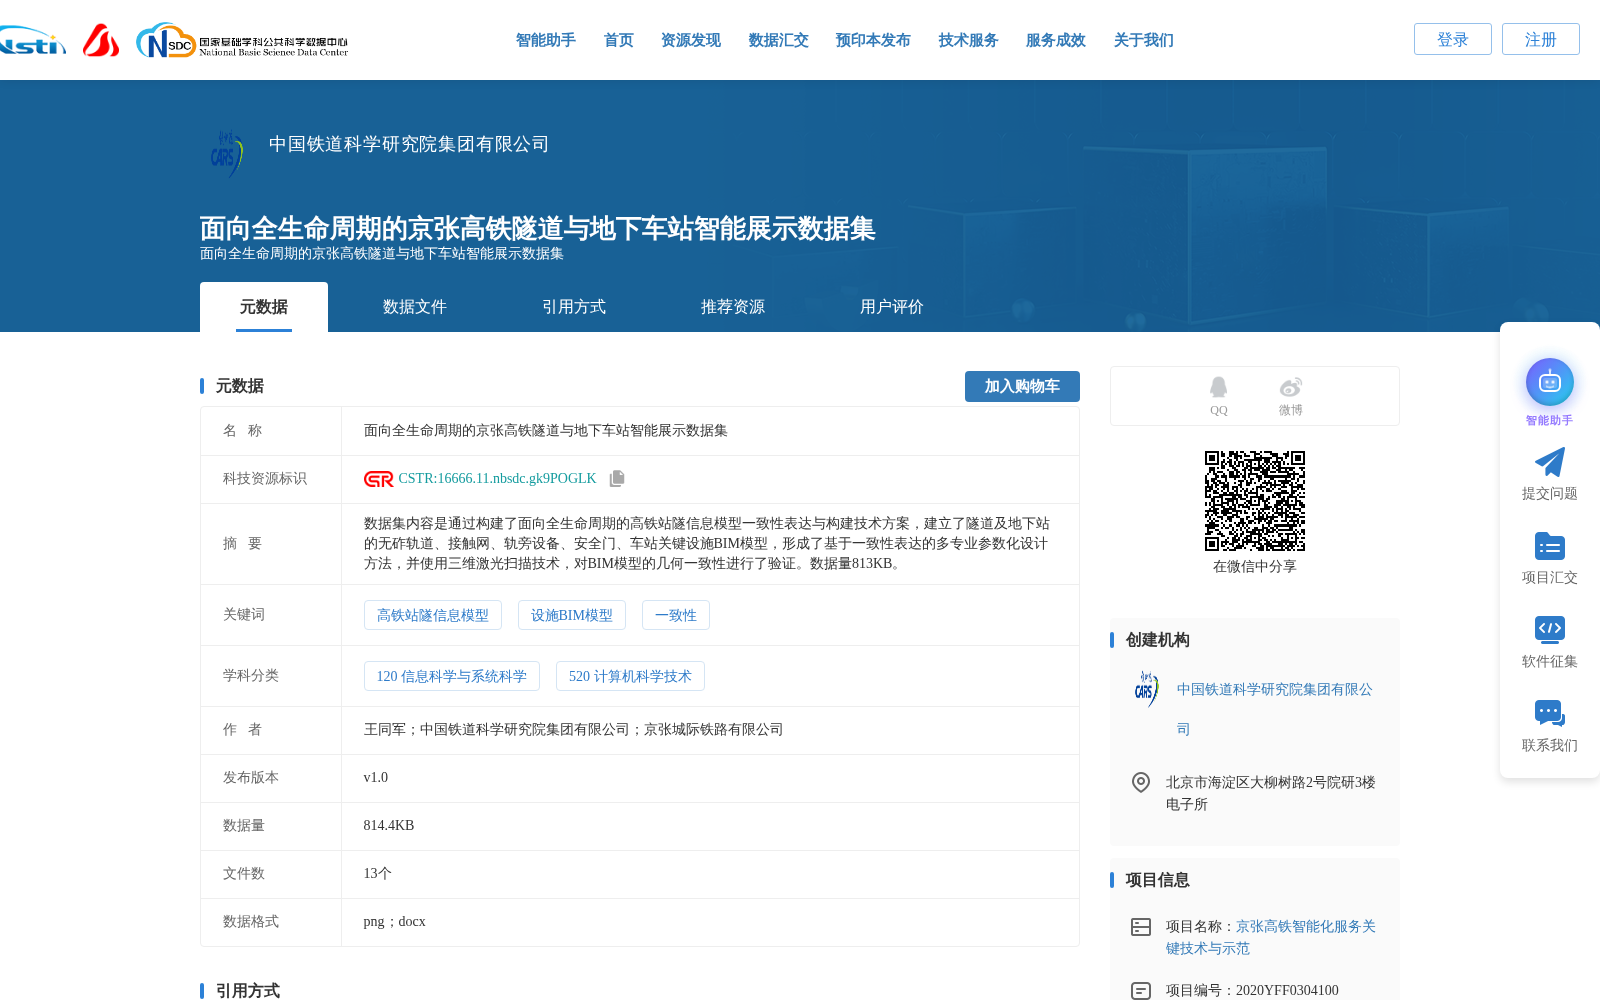Open the NSTI logo link
1600x1000 pixels.
pos(32,41)
